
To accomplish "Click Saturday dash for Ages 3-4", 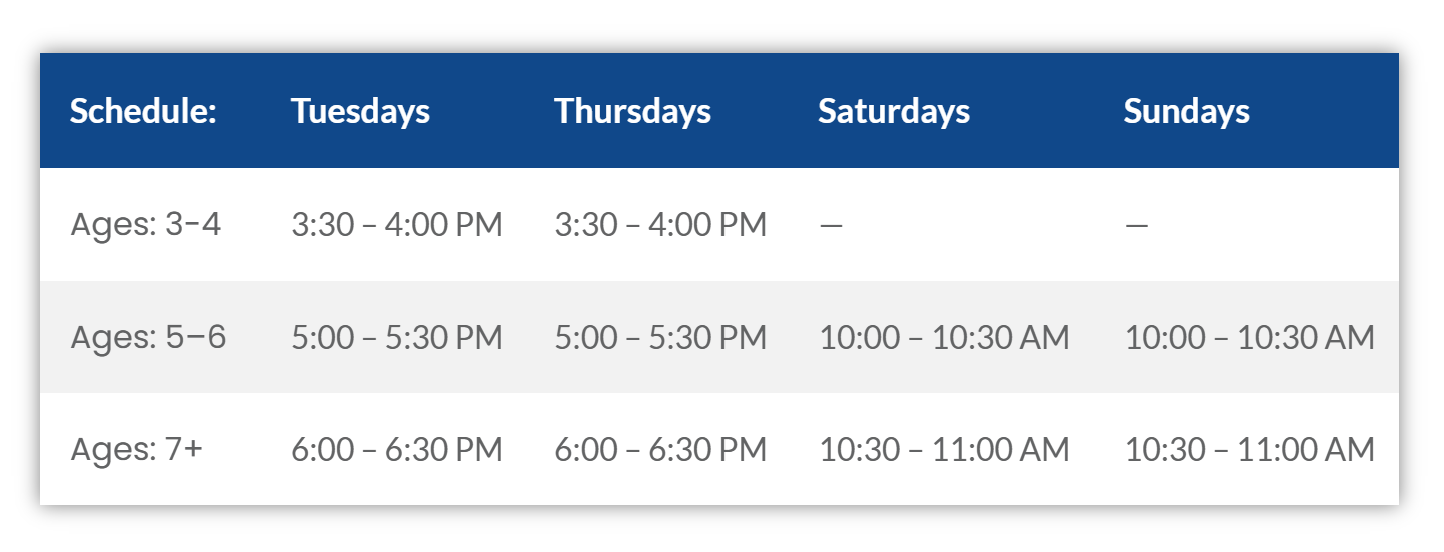I will pos(831,226).
